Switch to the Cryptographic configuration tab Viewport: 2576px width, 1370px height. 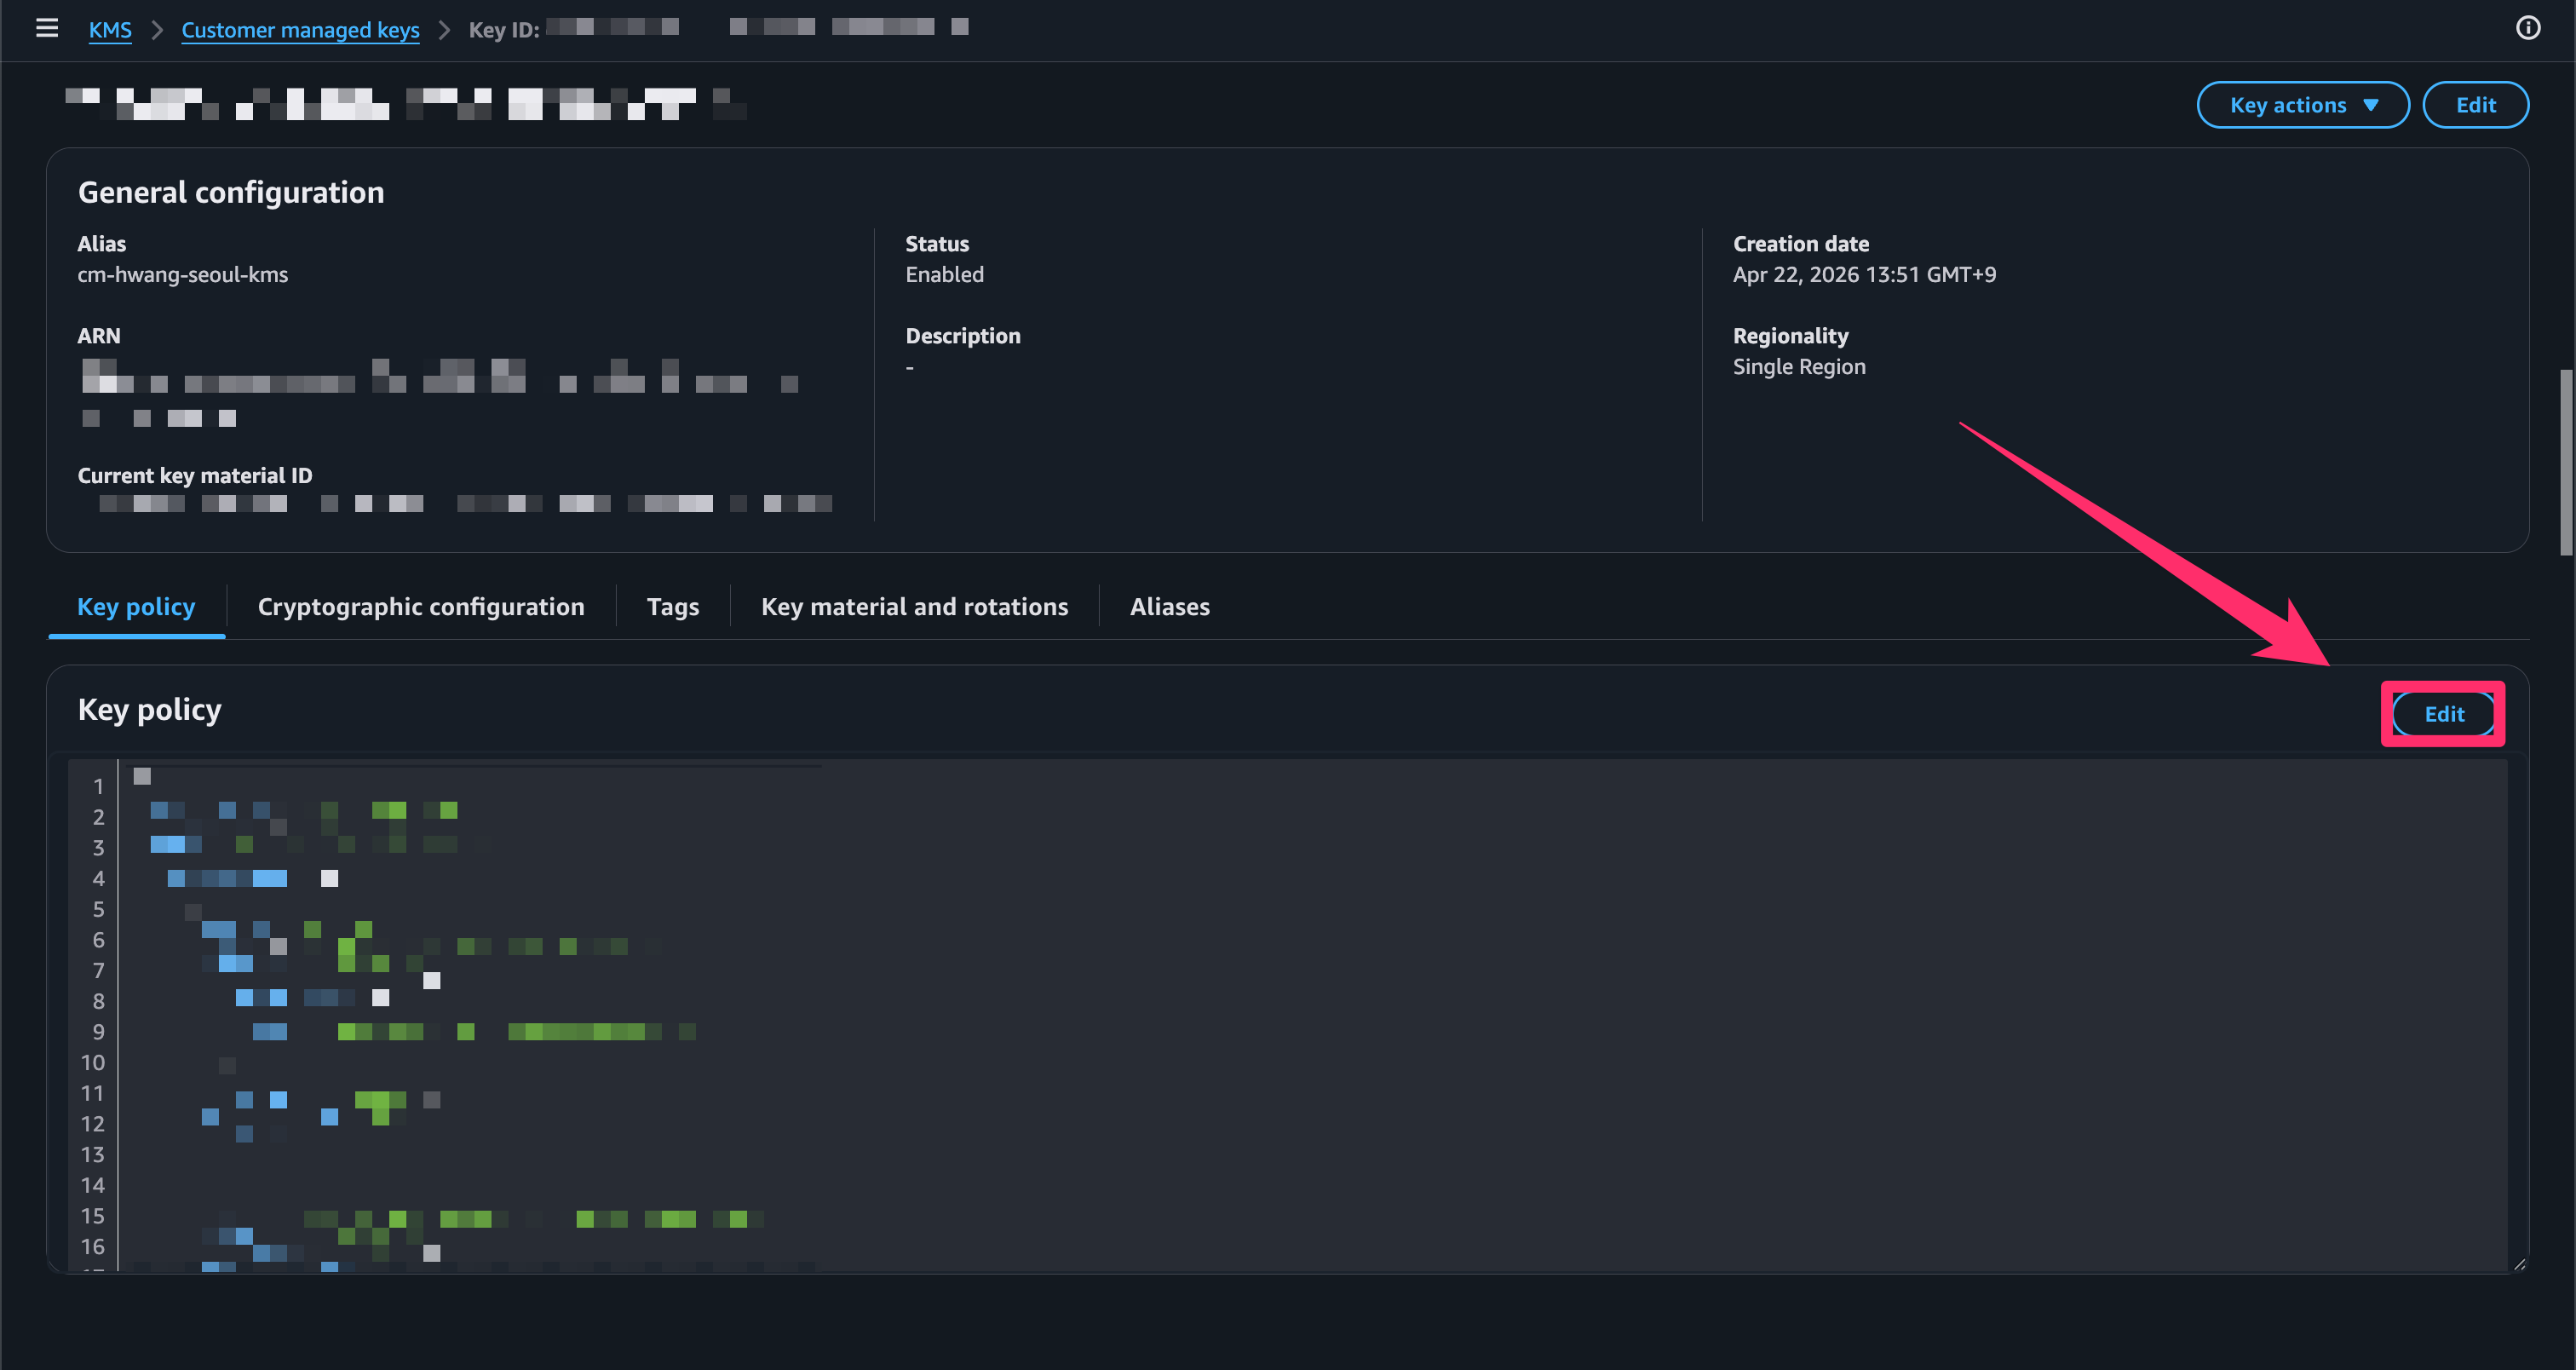421,606
